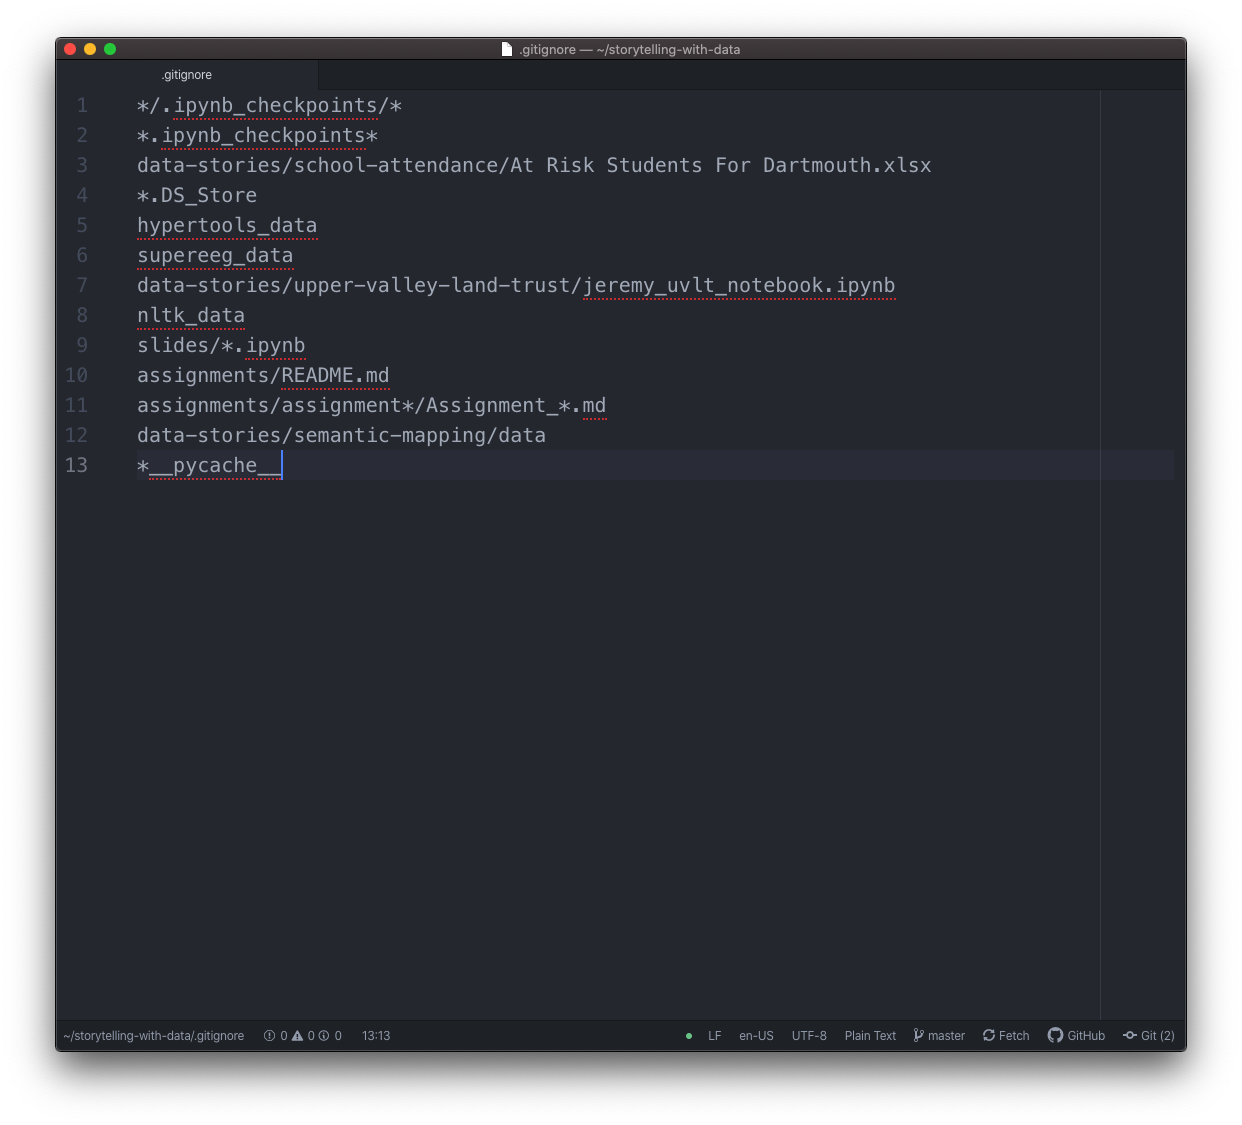Click the 13:13 cursor position indicator
The height and width of the screenshot is (1125, 1242).
tap(376, 1036)
